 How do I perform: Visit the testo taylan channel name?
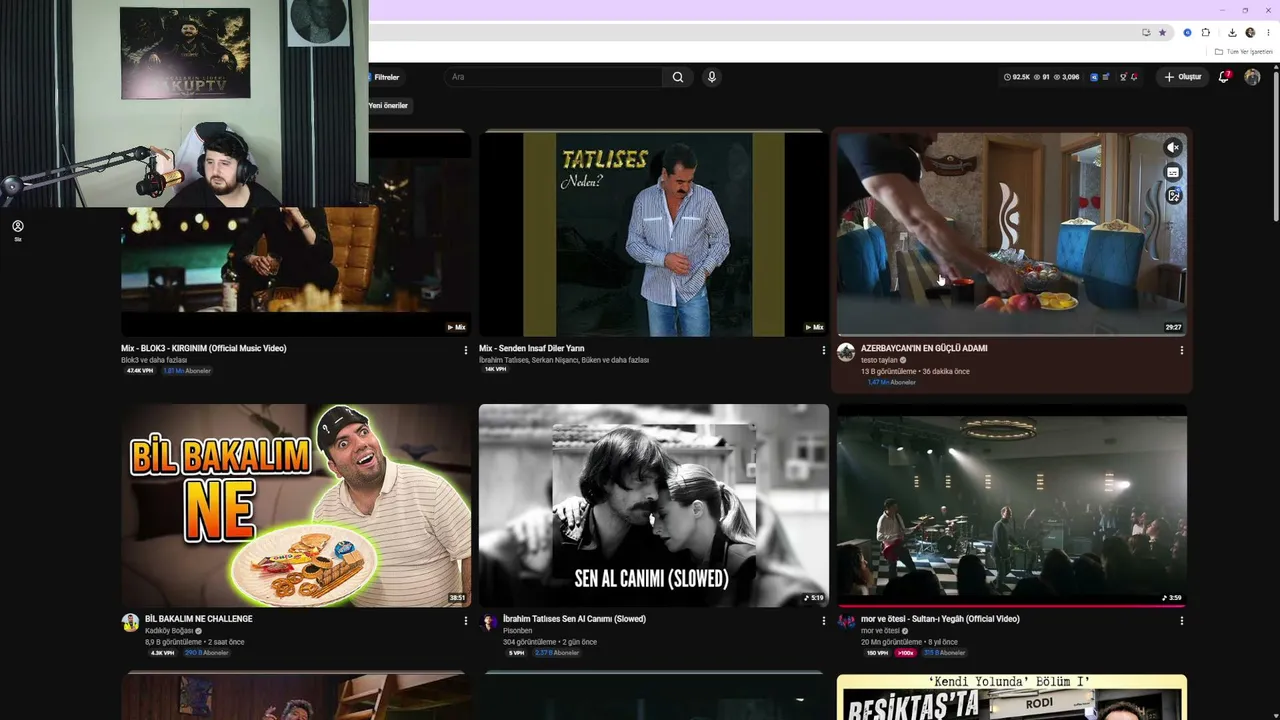pos(879,360)
